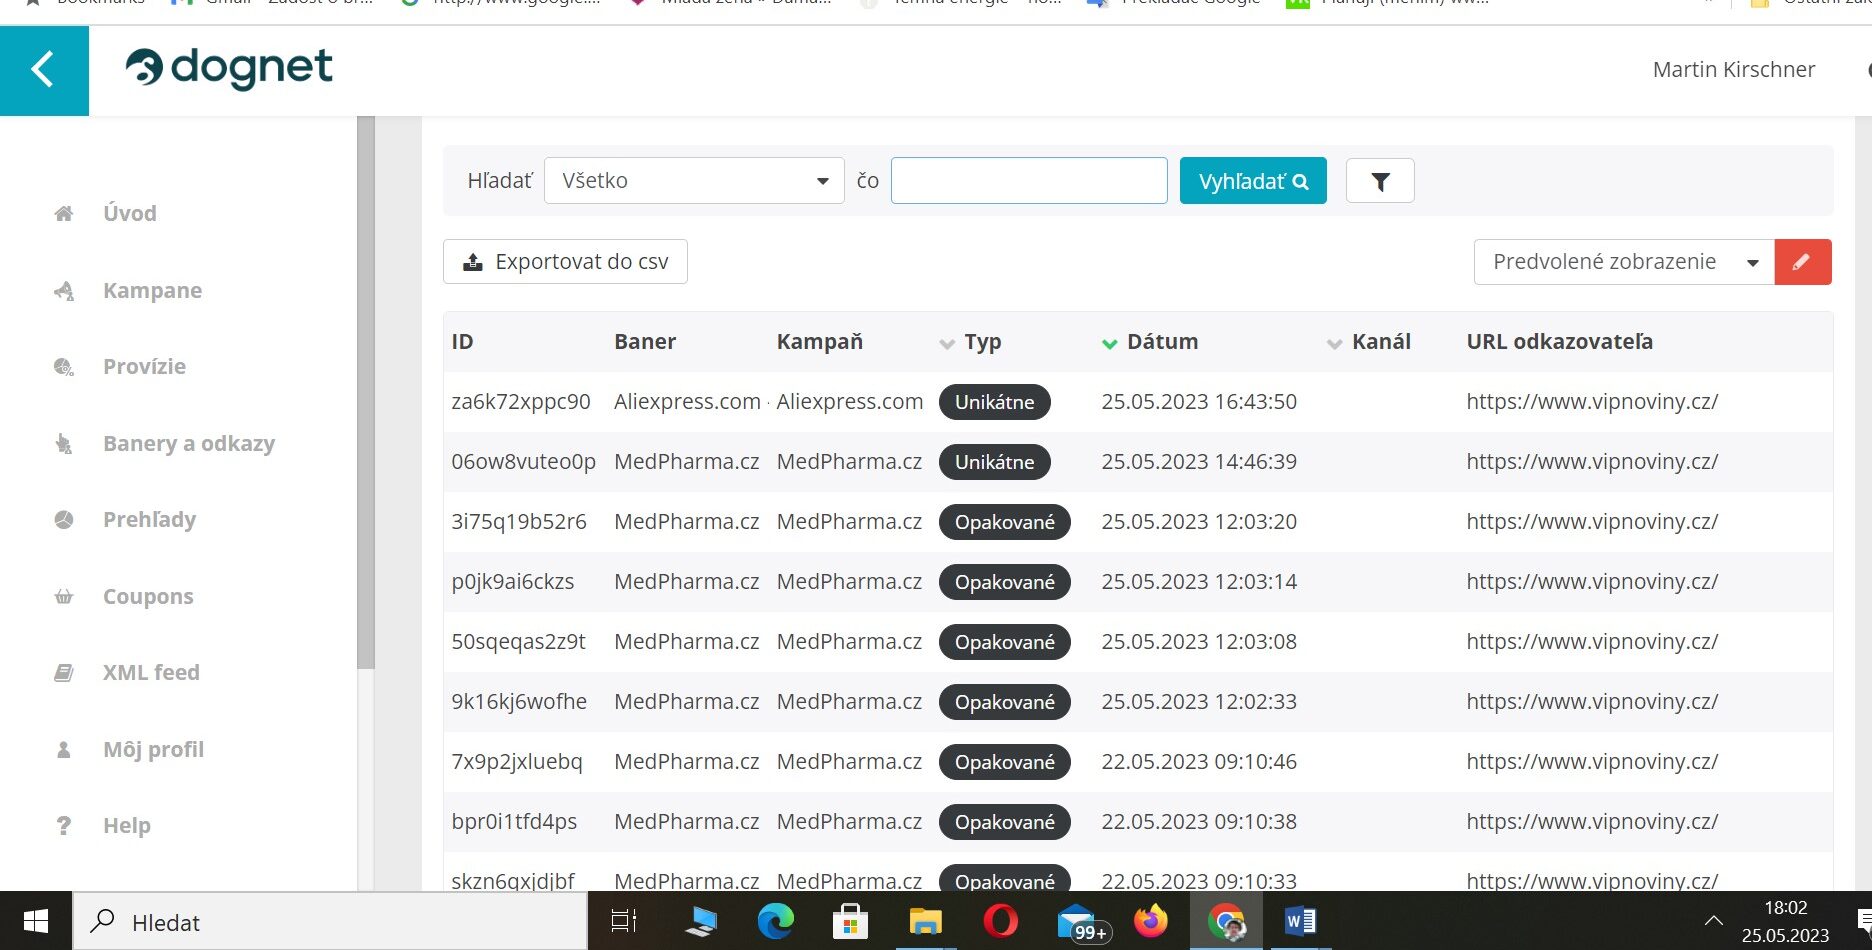Viewport: 1872px width, 950px height.
Task: Select ID cell 7x9p2jxluebq
Action: (517, 762)
